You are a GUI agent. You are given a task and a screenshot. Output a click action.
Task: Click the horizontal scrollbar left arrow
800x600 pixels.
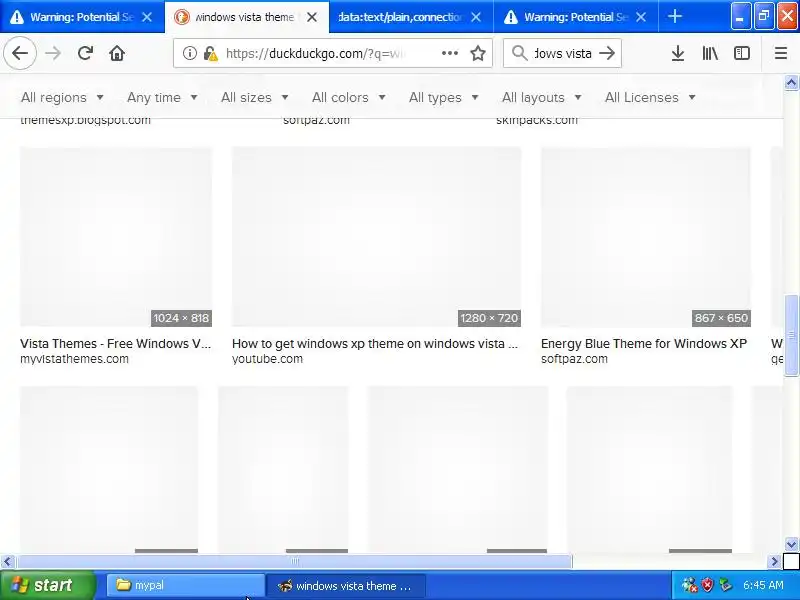click(7, 562)
